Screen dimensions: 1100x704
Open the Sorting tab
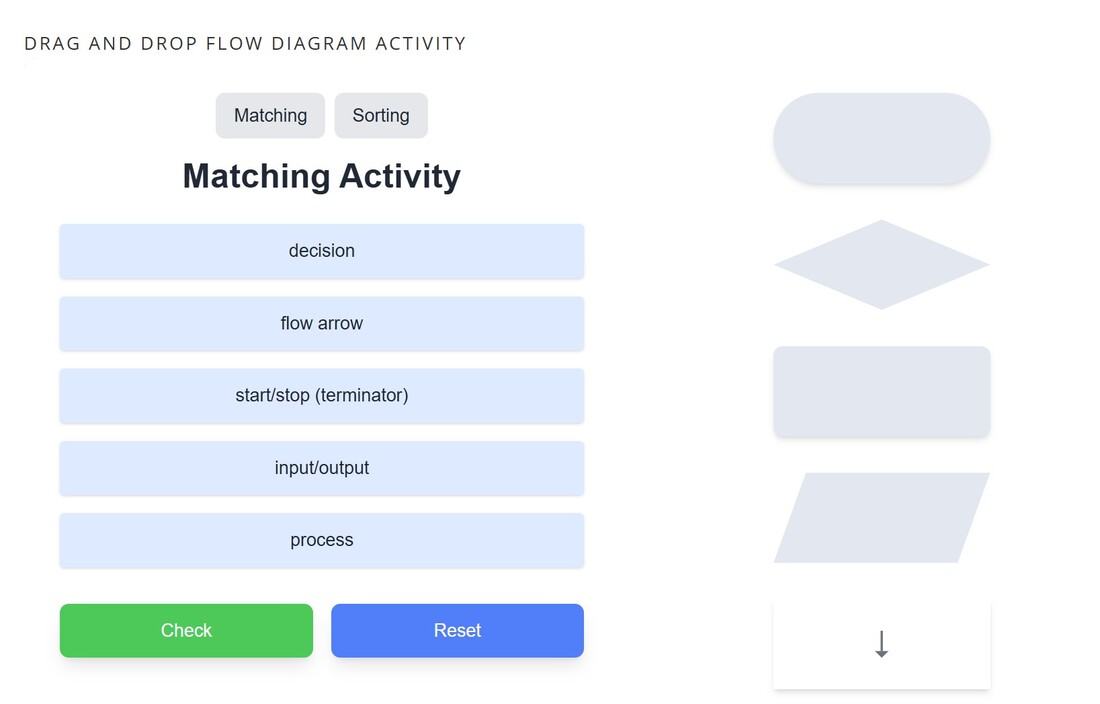tap(381, 115)
